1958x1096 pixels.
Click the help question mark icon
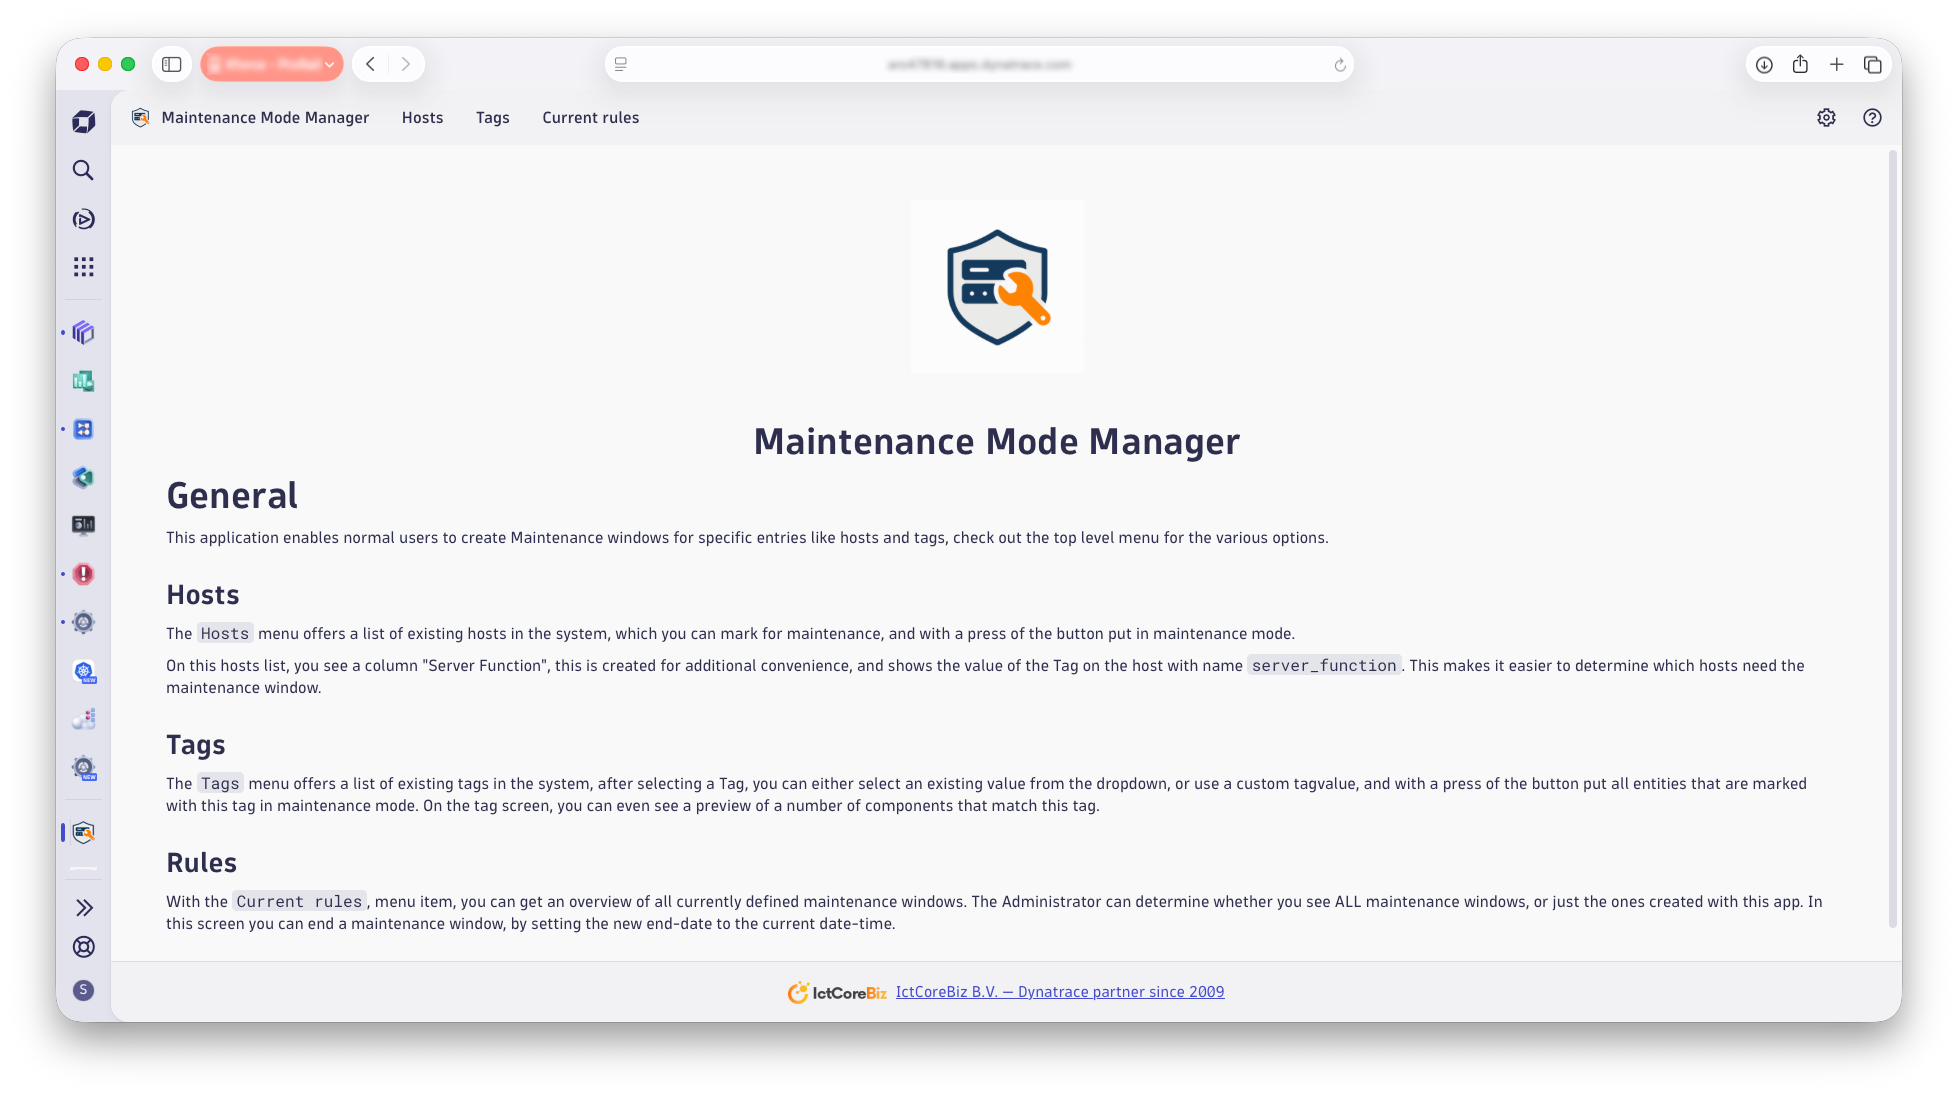(1872, 118)
